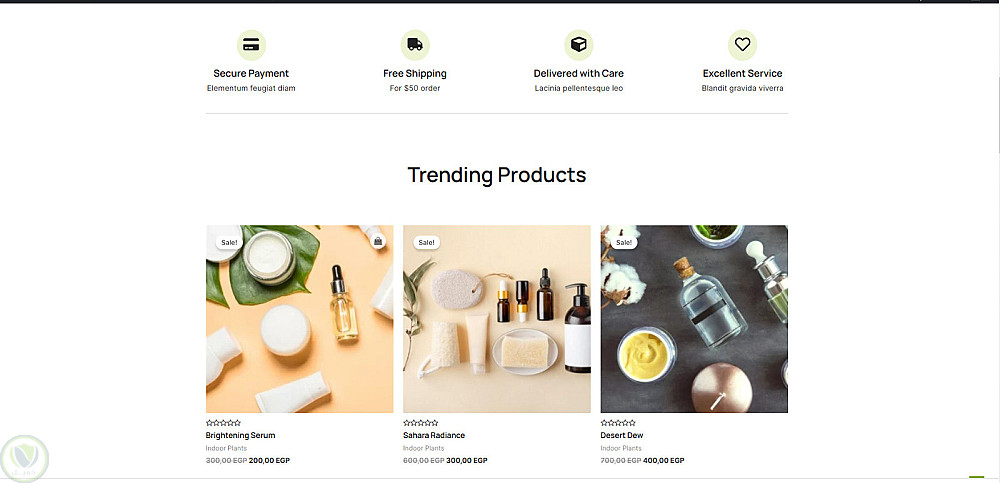Click the star rating under Desert Dew

coord(618,422)
